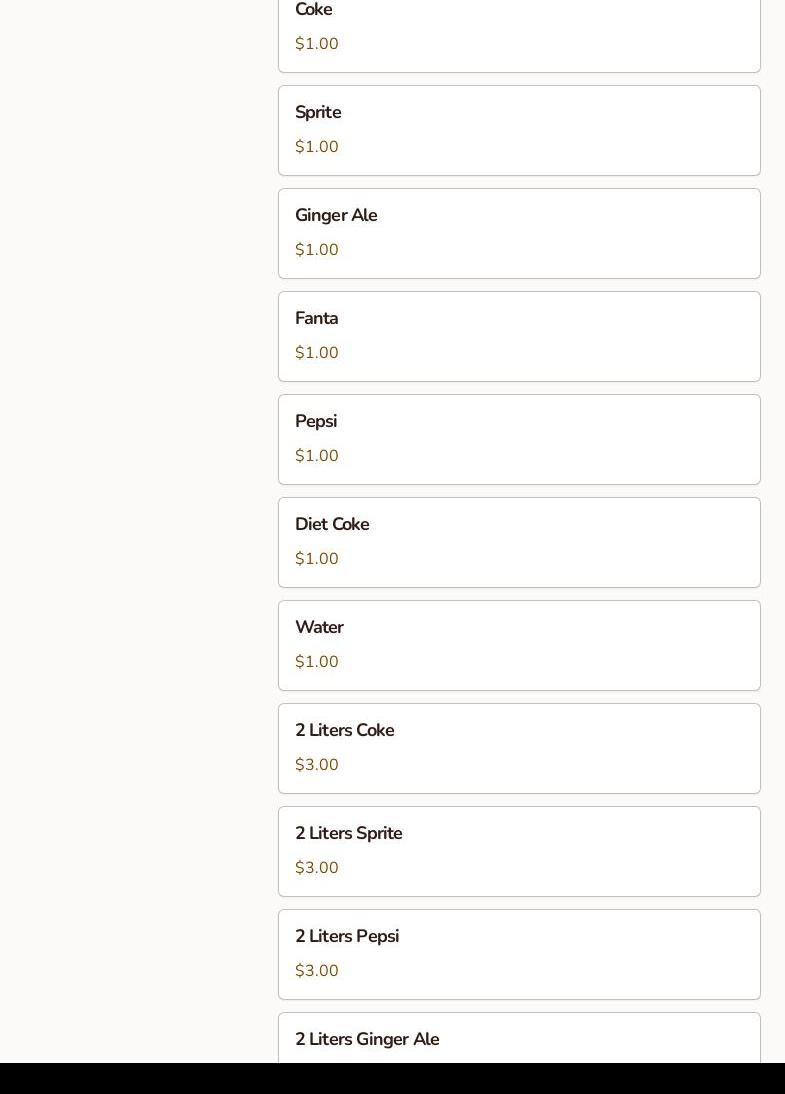Open the 2 Liters Ginger Ale item

pos(519,1040)
